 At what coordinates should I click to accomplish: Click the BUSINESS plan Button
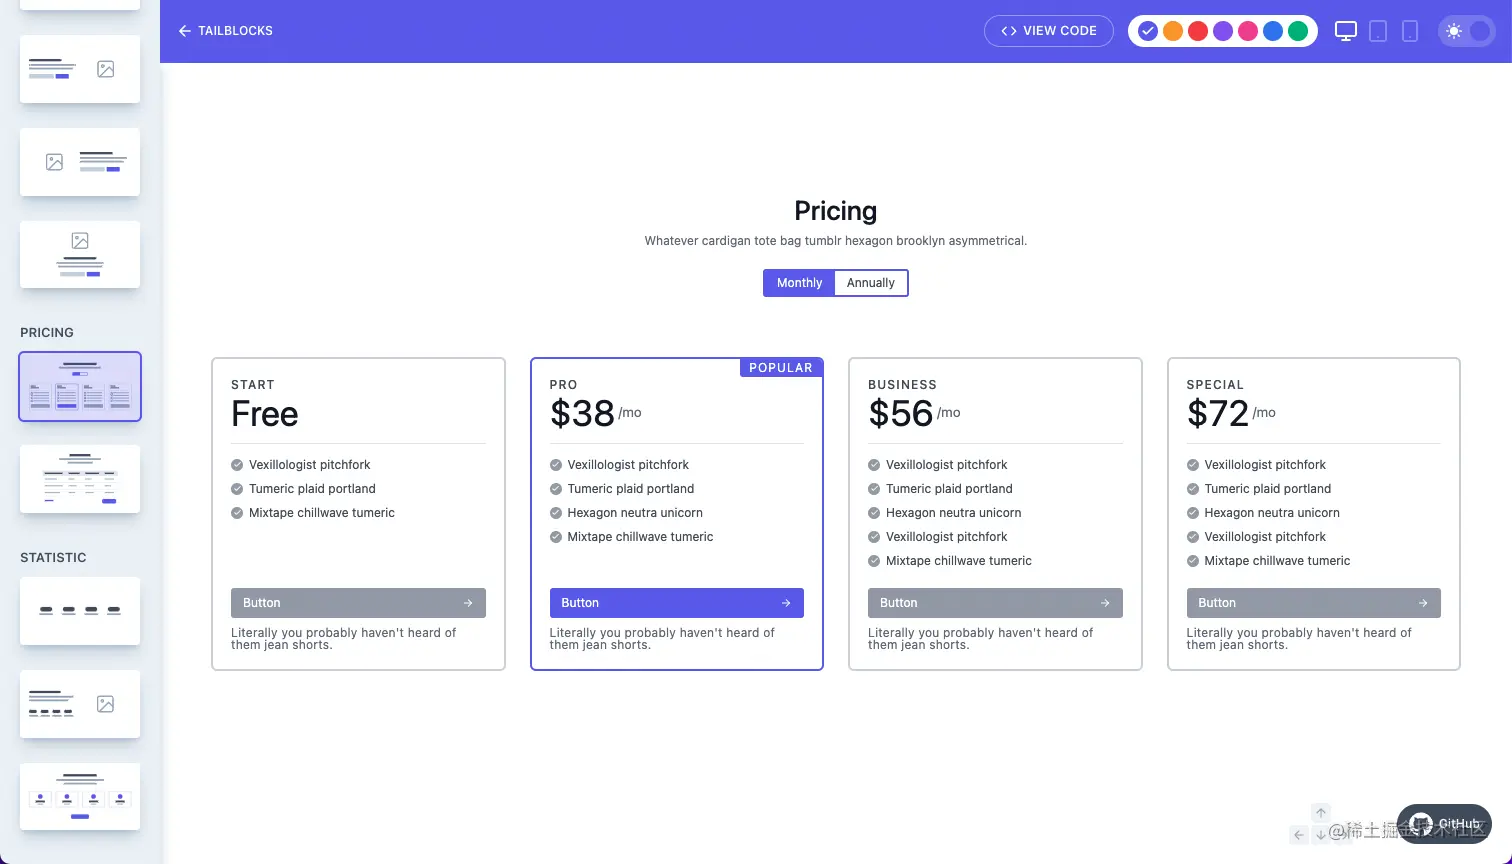[995, 603]
